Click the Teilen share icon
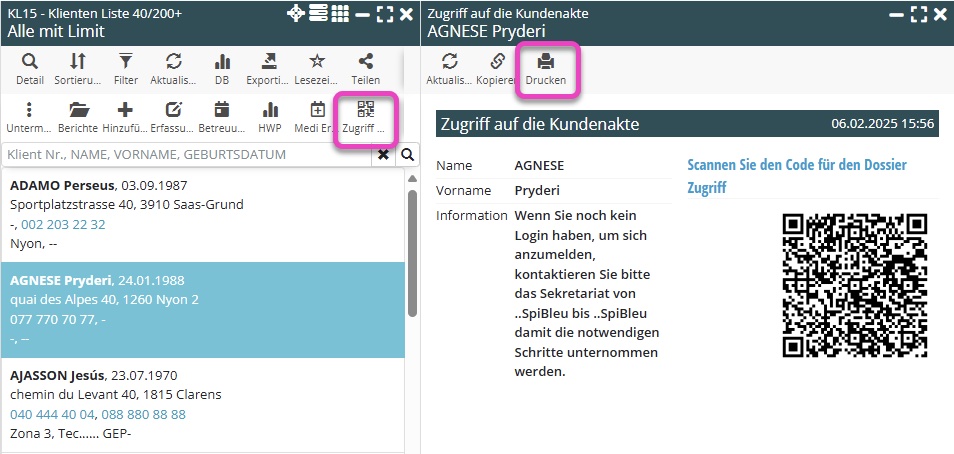954x454 pixels. coord(365,68)
